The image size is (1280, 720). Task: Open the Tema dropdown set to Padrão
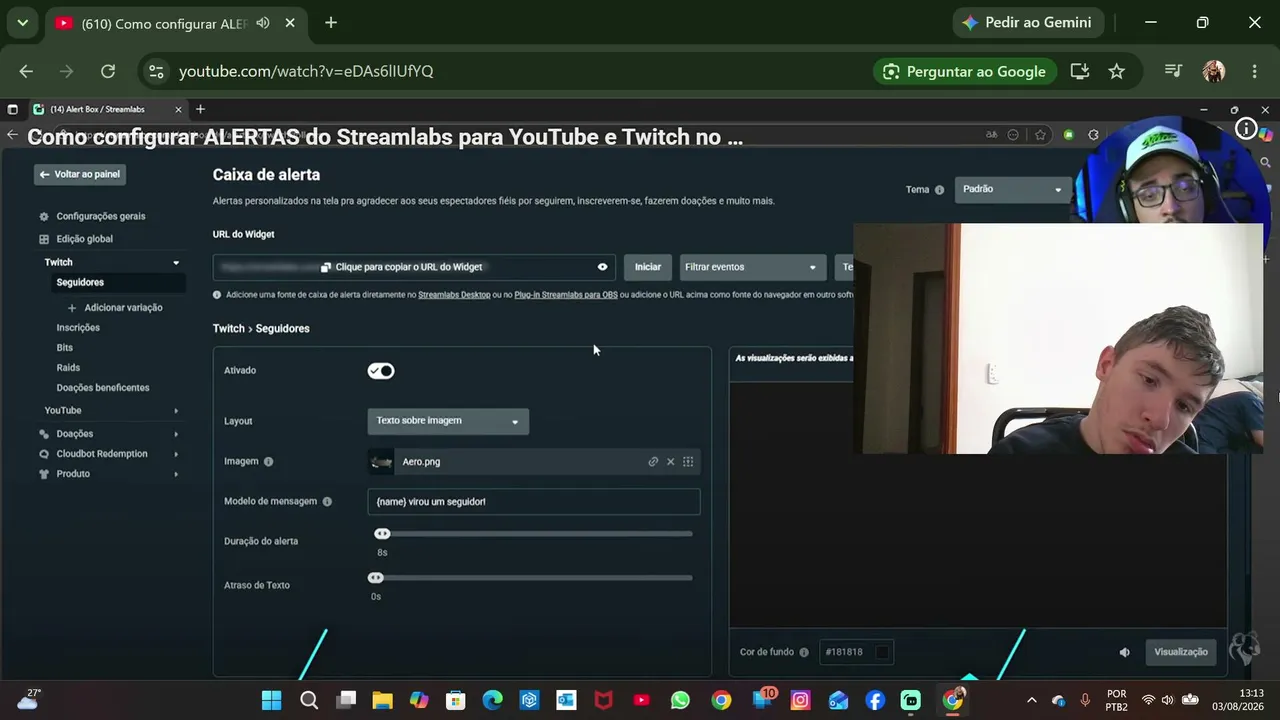(1013, 189)
